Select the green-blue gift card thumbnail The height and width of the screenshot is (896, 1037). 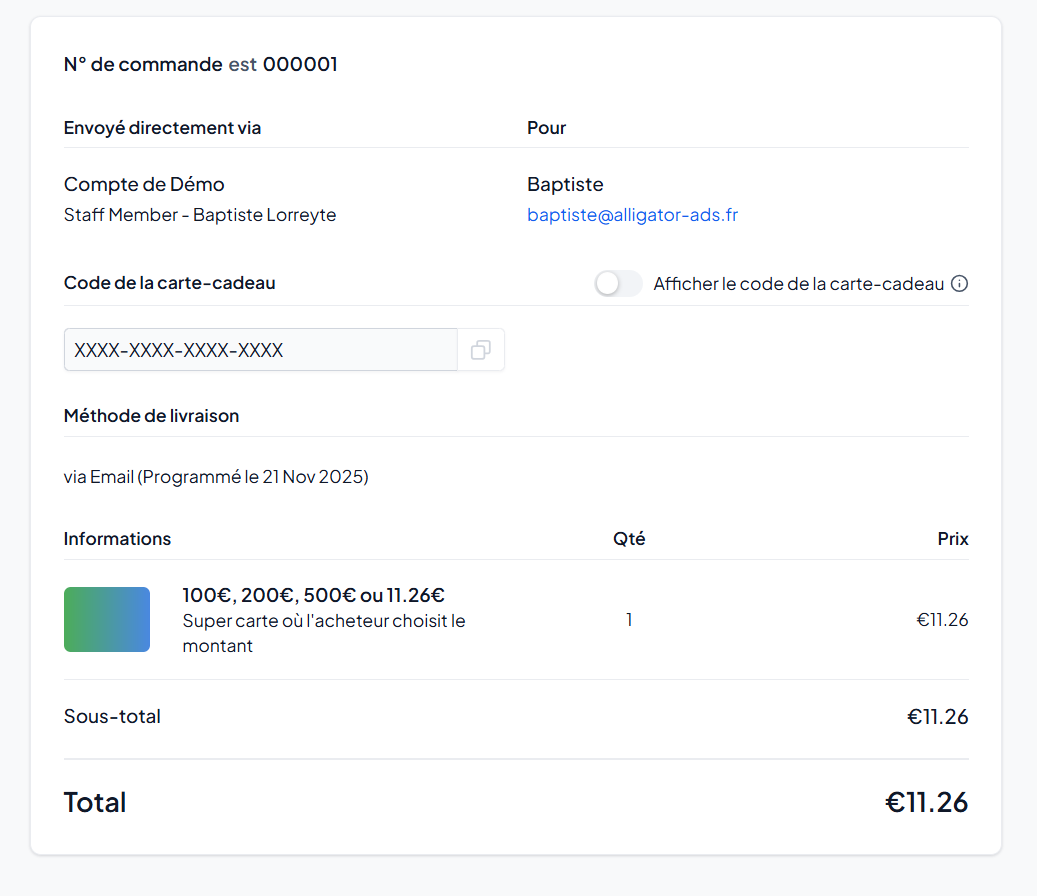point(107,620)
